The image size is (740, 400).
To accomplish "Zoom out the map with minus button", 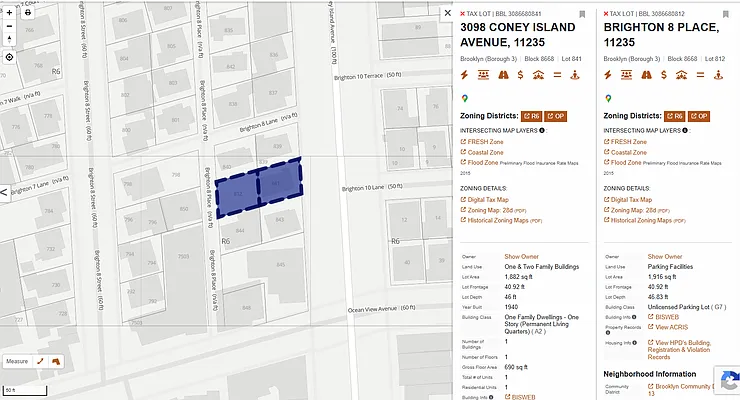I will pyautogui.click(x=9, y=26).
